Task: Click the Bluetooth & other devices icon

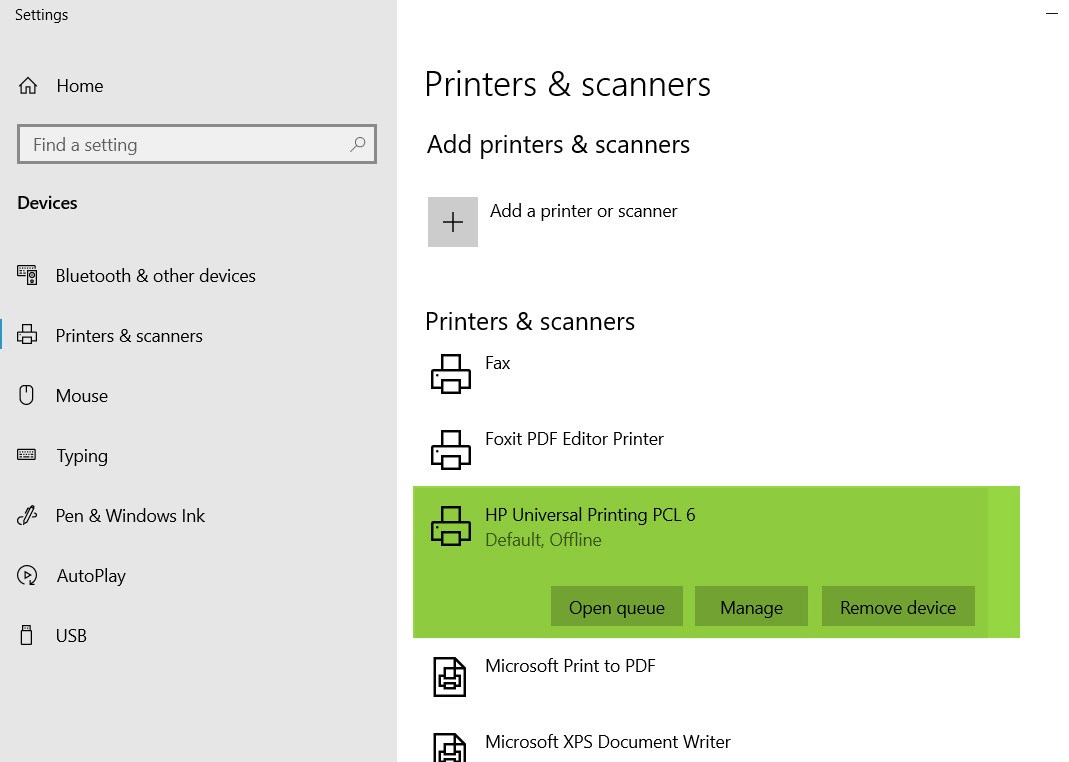Action: tap(27, 275)
